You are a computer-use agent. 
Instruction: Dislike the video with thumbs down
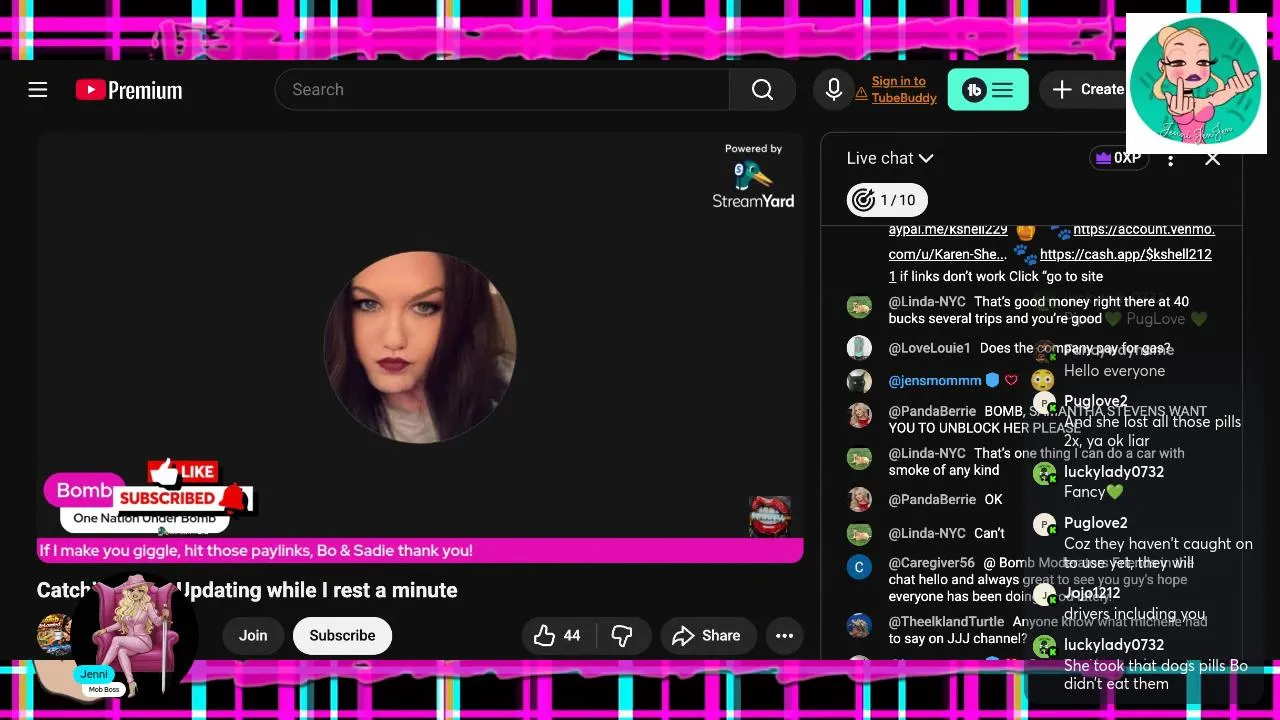[x=622, y=635]
